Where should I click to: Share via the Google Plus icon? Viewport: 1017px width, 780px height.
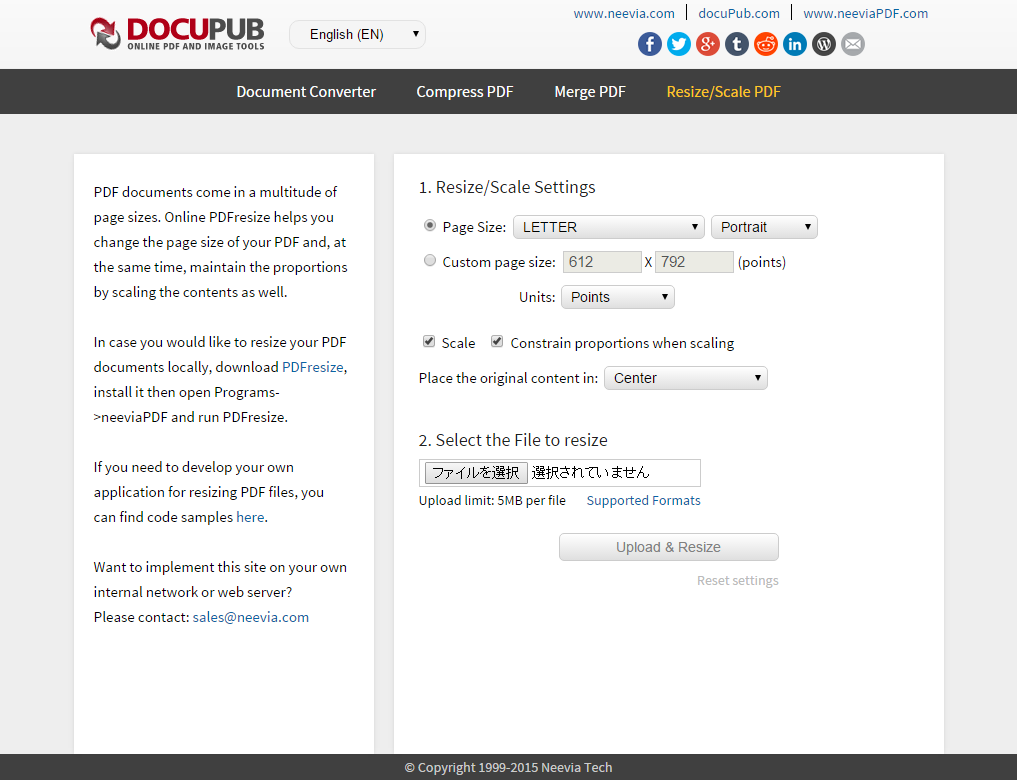tap(708, 44)
